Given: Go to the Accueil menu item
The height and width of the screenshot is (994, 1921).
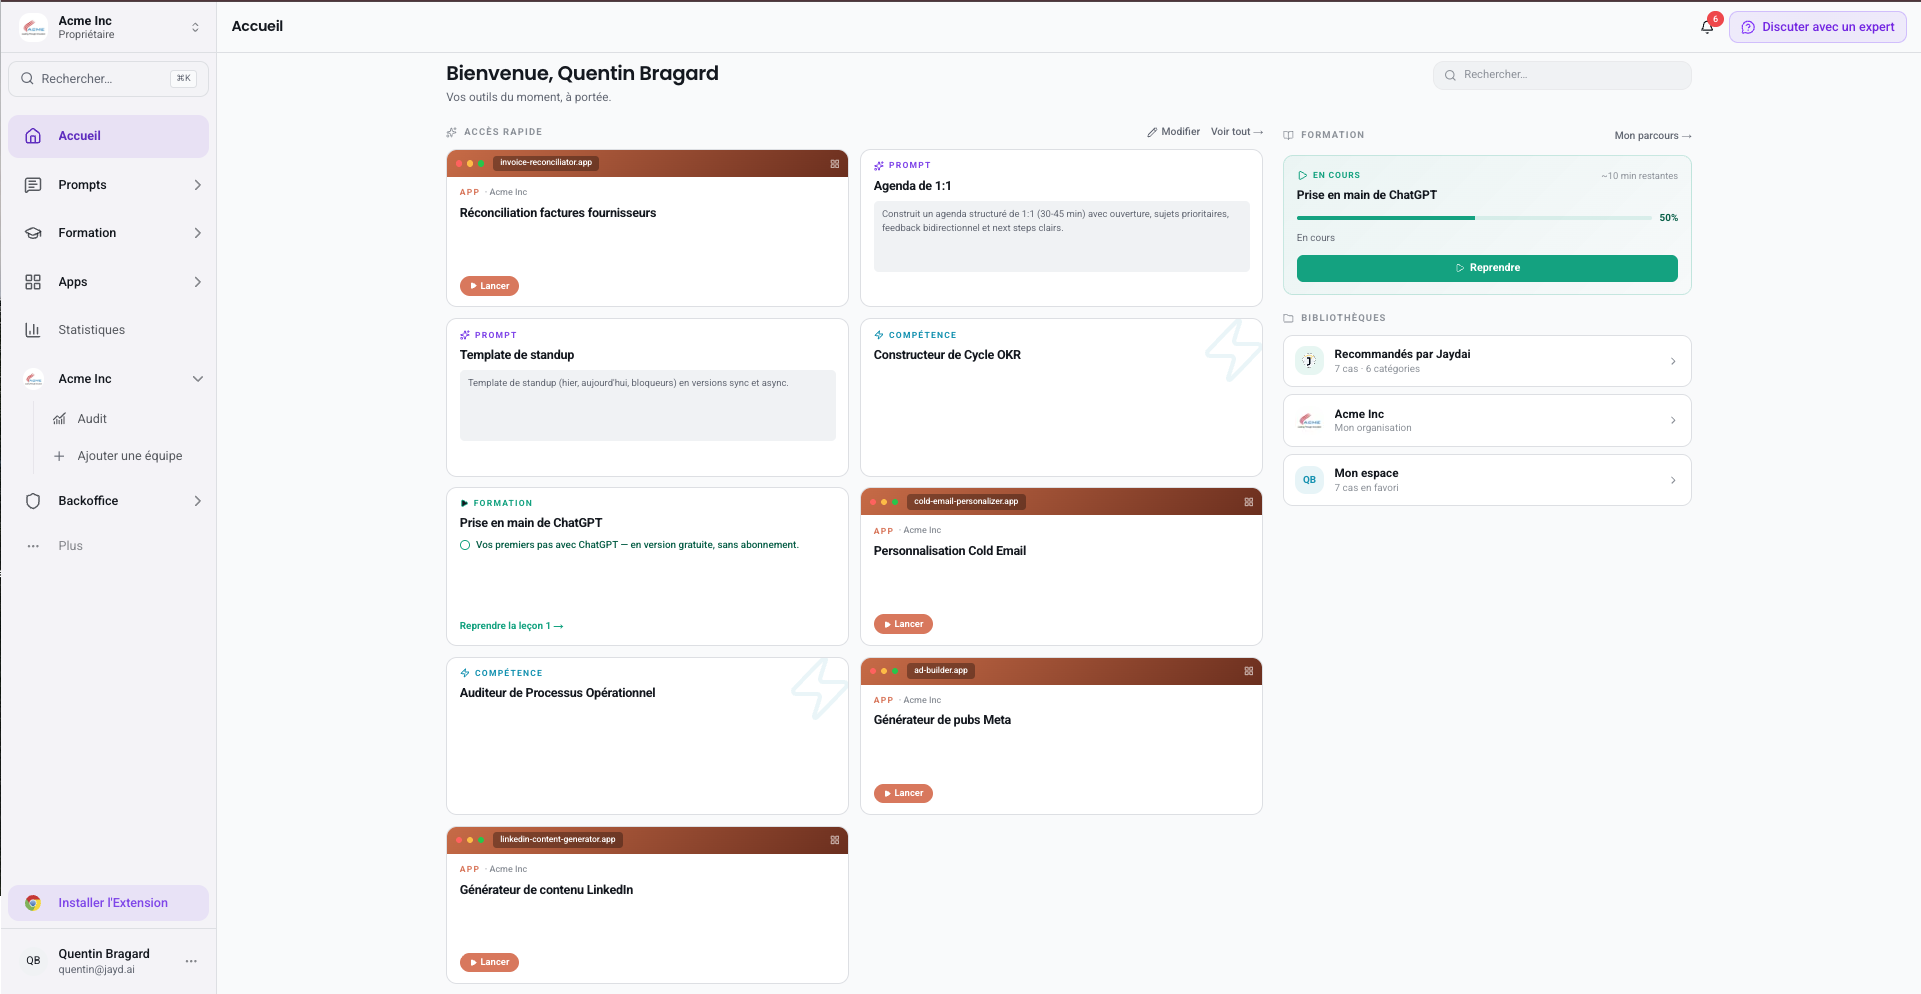Looking at the screenshot, I should [109, 136].
